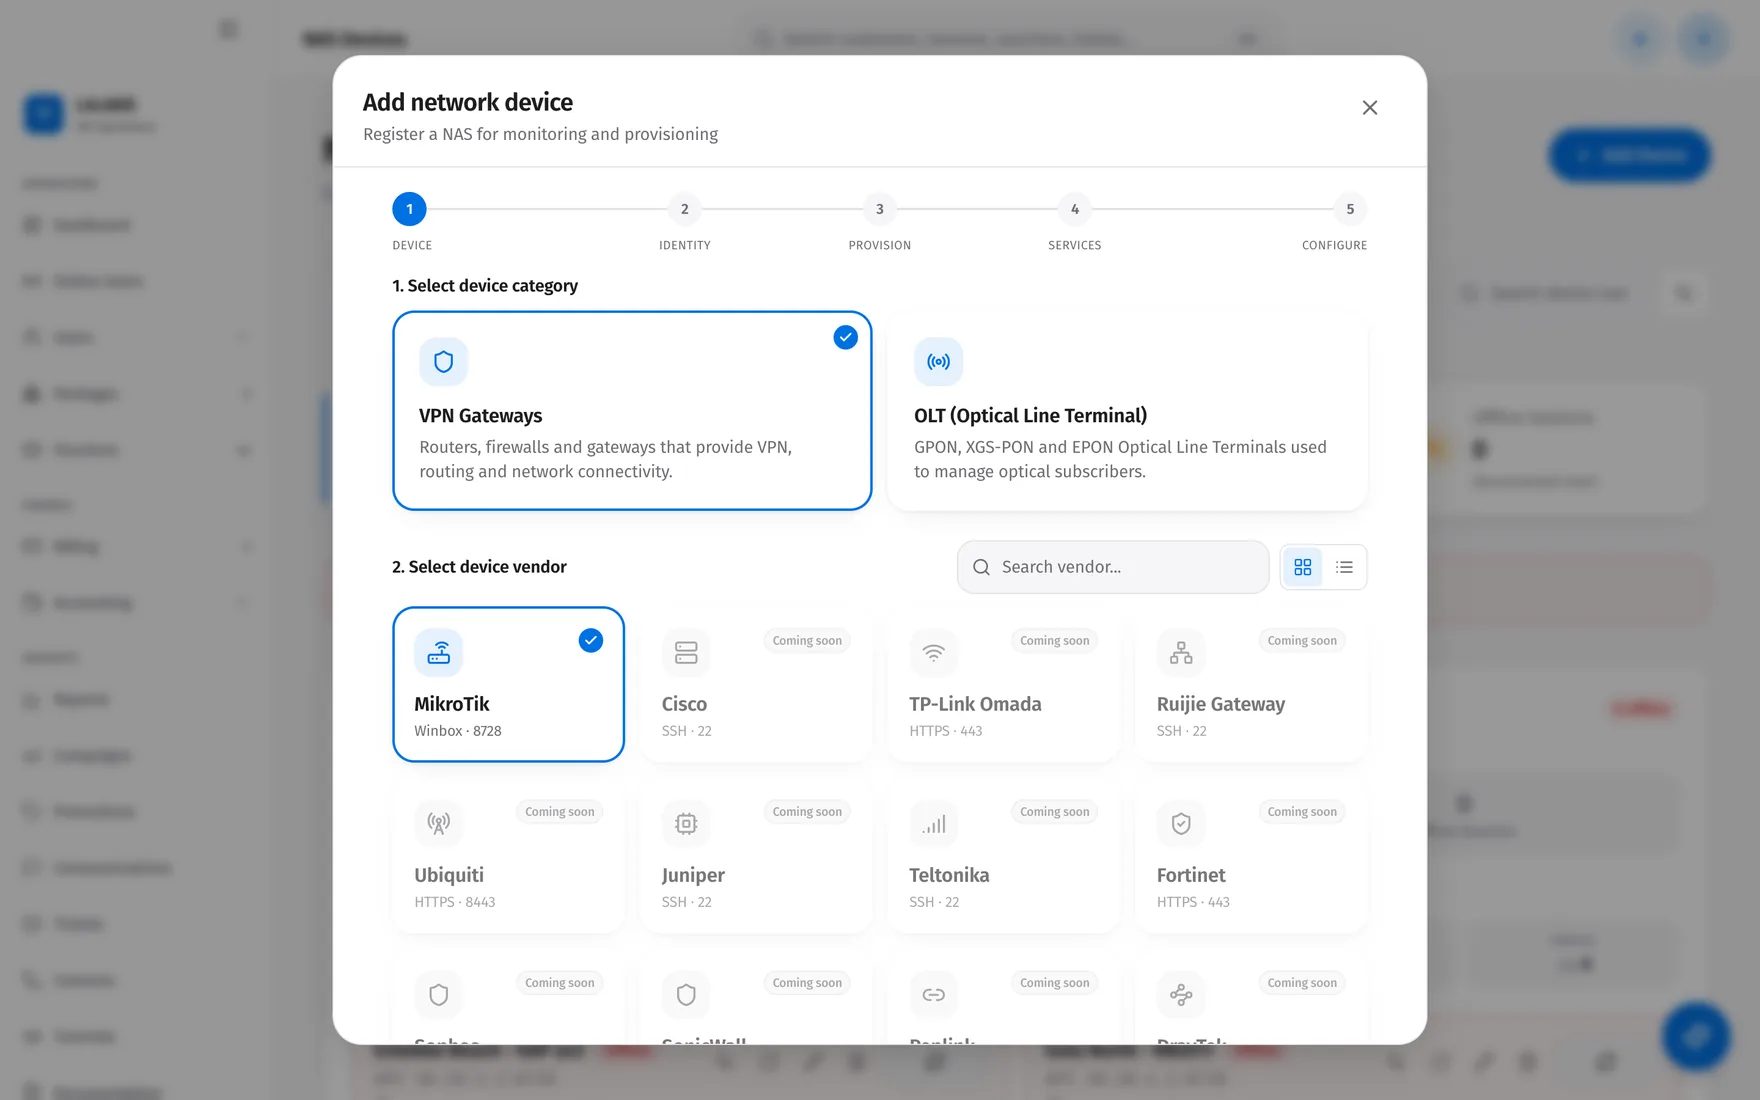Click the Cisco vendor name

pos(684,704)
